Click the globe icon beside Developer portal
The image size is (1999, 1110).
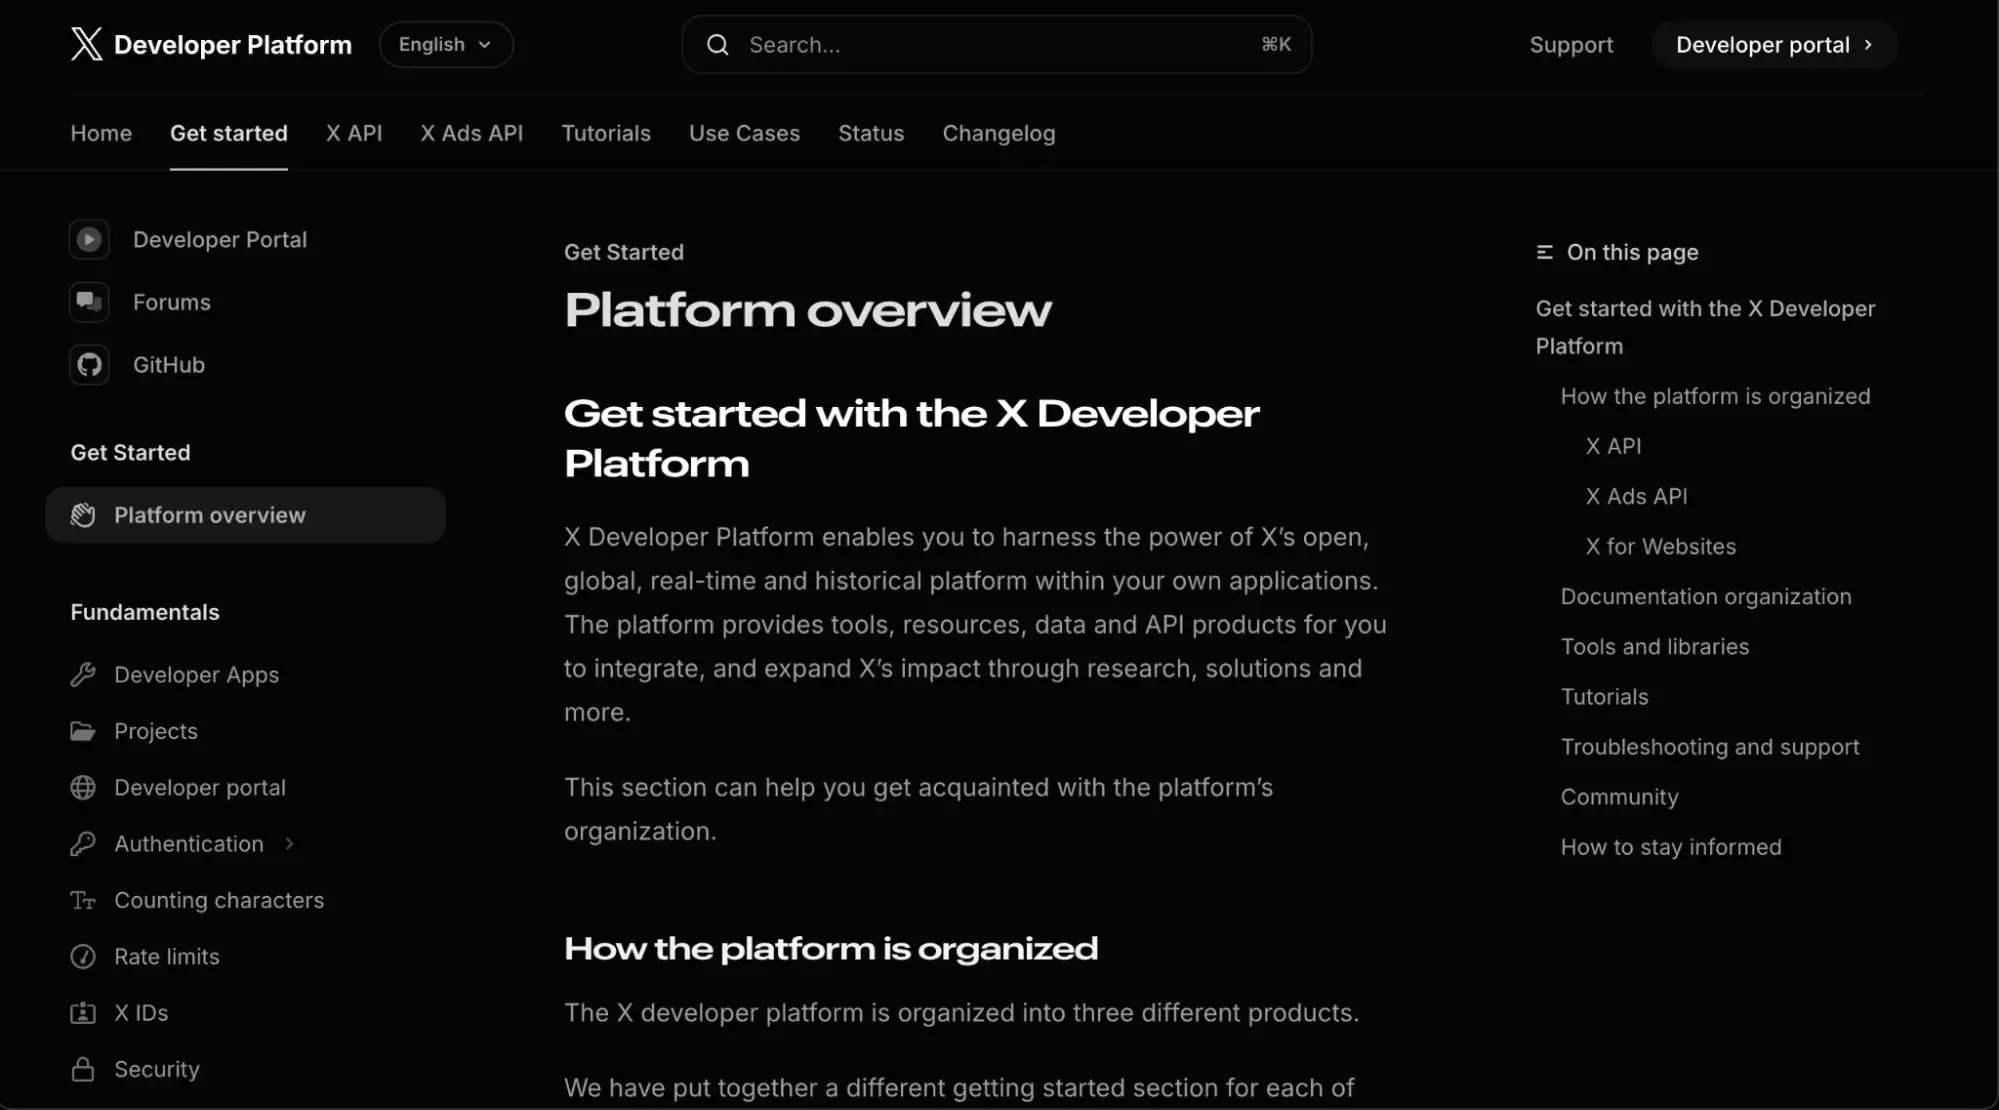click(x=83, y=788)
